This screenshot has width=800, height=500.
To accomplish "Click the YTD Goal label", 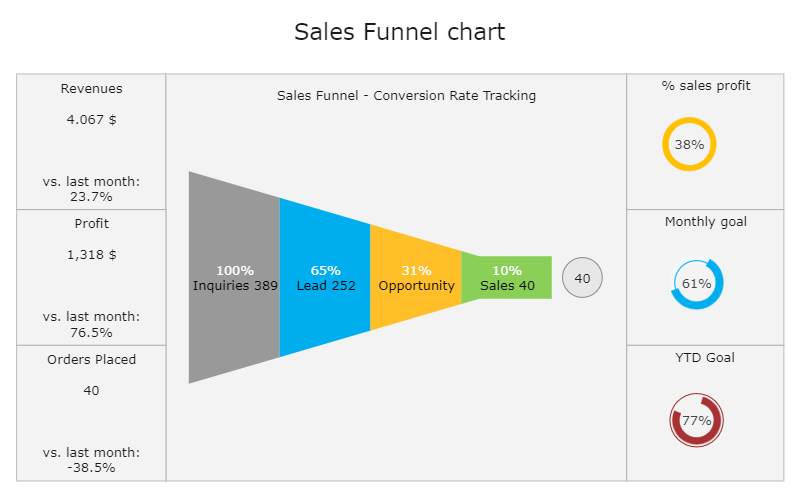I will click(705, 358).
